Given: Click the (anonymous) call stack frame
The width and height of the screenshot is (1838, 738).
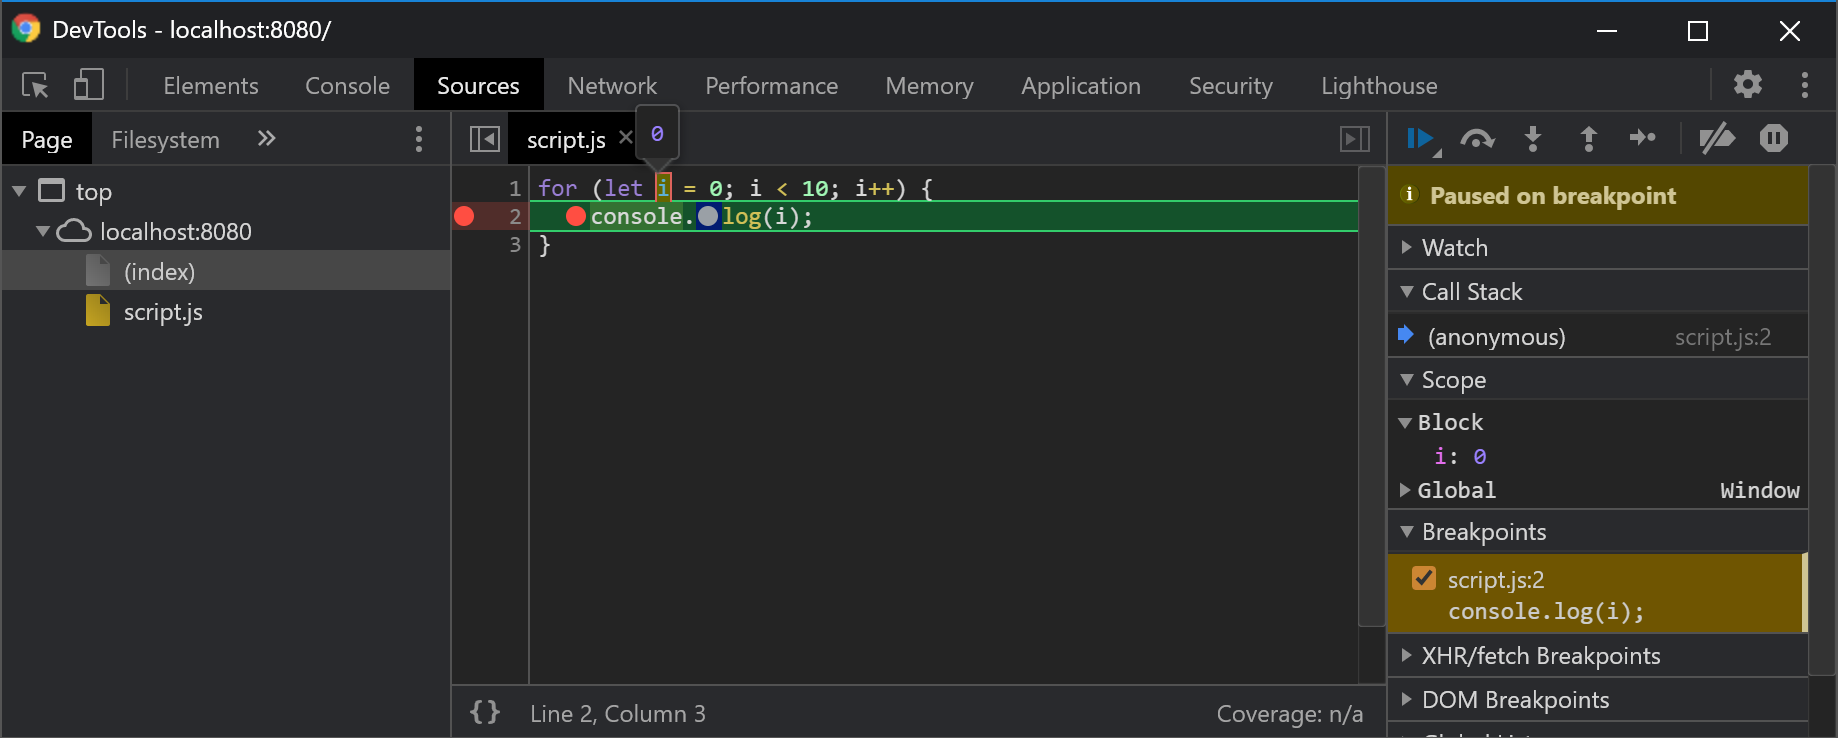Looking at the screenshot, I should [x=1496, y=337].
